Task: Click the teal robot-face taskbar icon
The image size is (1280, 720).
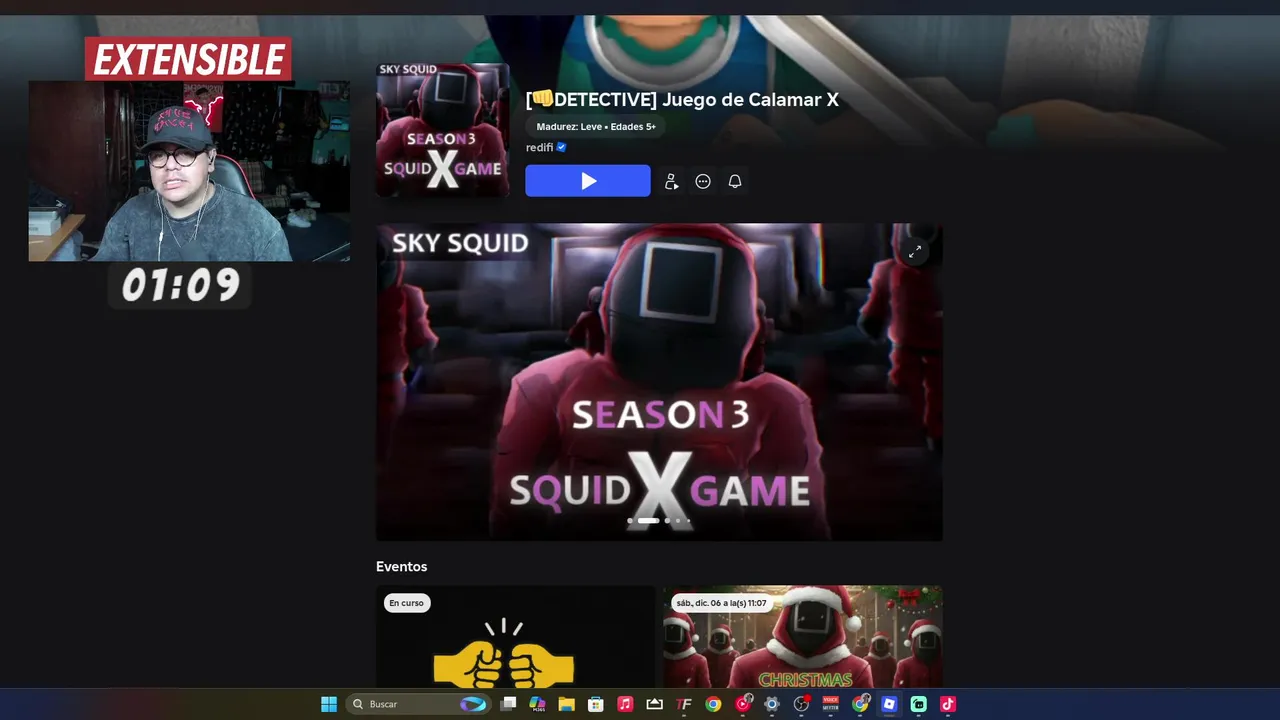Action: pos(918,704)
